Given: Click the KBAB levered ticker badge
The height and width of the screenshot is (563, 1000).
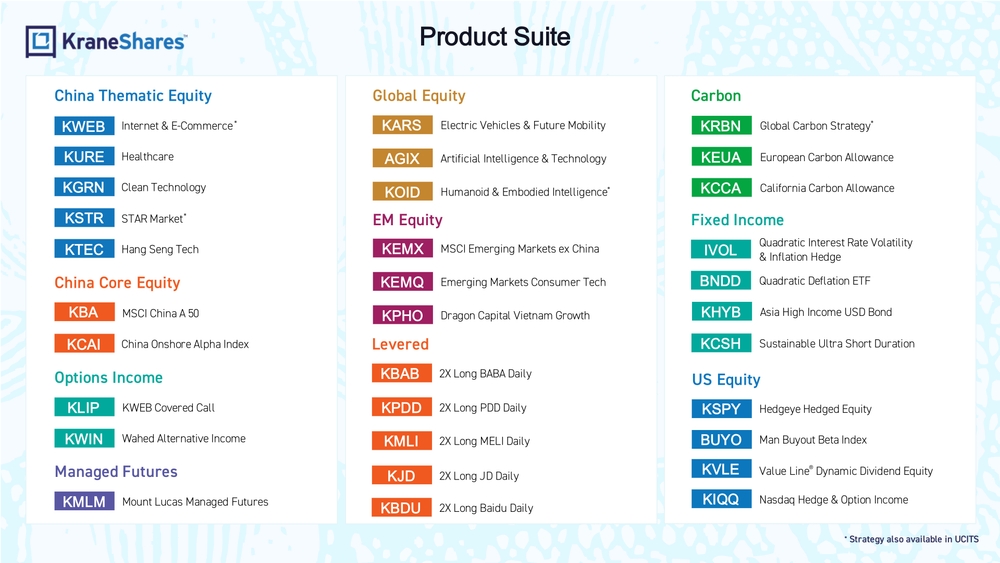Looking at the screenshot, I should [401, 374].
